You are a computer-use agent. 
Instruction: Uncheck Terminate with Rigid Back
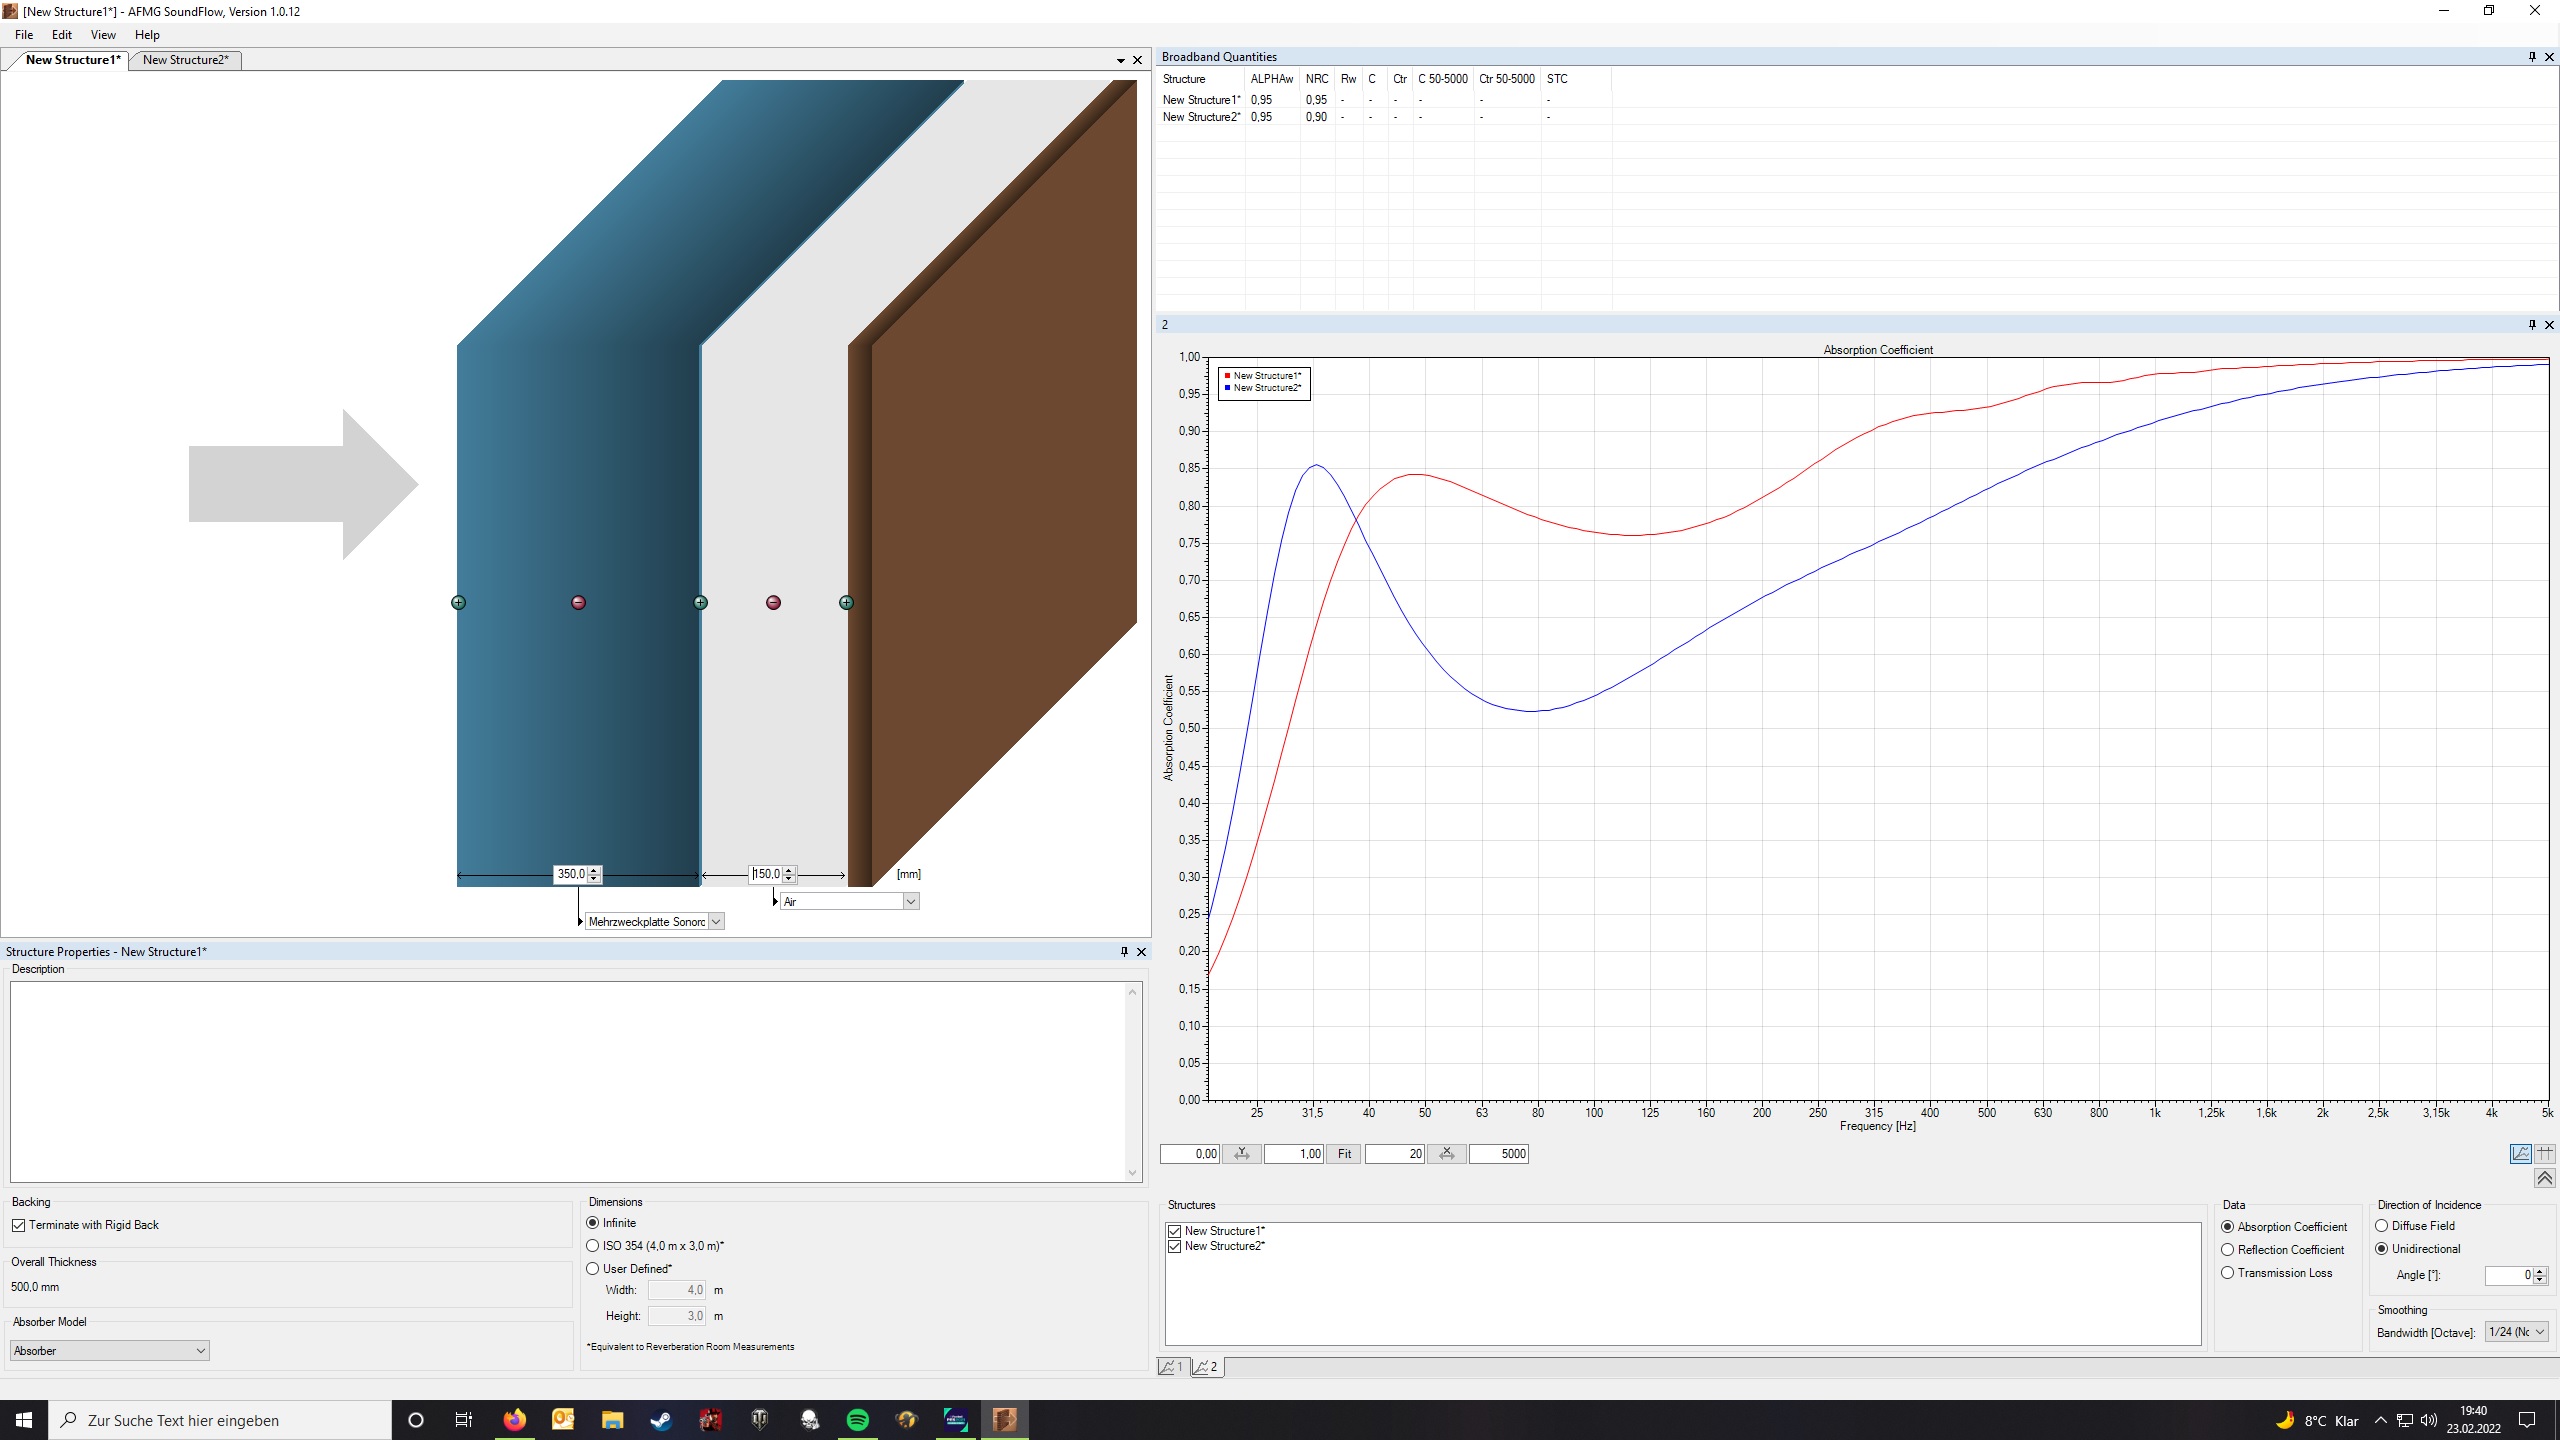pos(19,1226)
